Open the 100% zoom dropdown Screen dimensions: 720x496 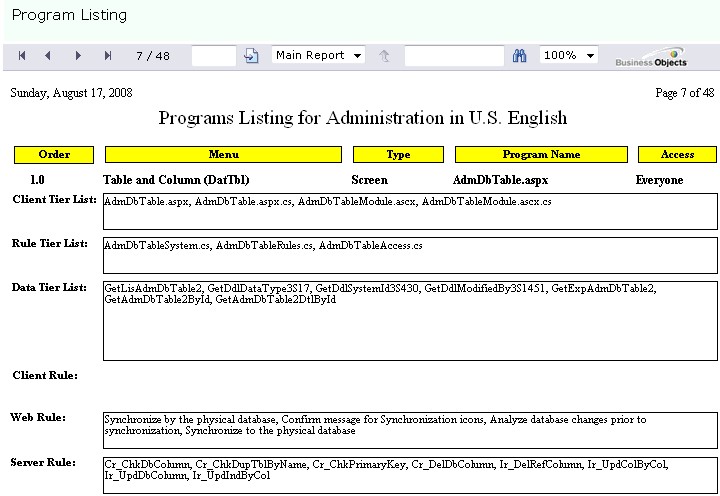(569, 56)
